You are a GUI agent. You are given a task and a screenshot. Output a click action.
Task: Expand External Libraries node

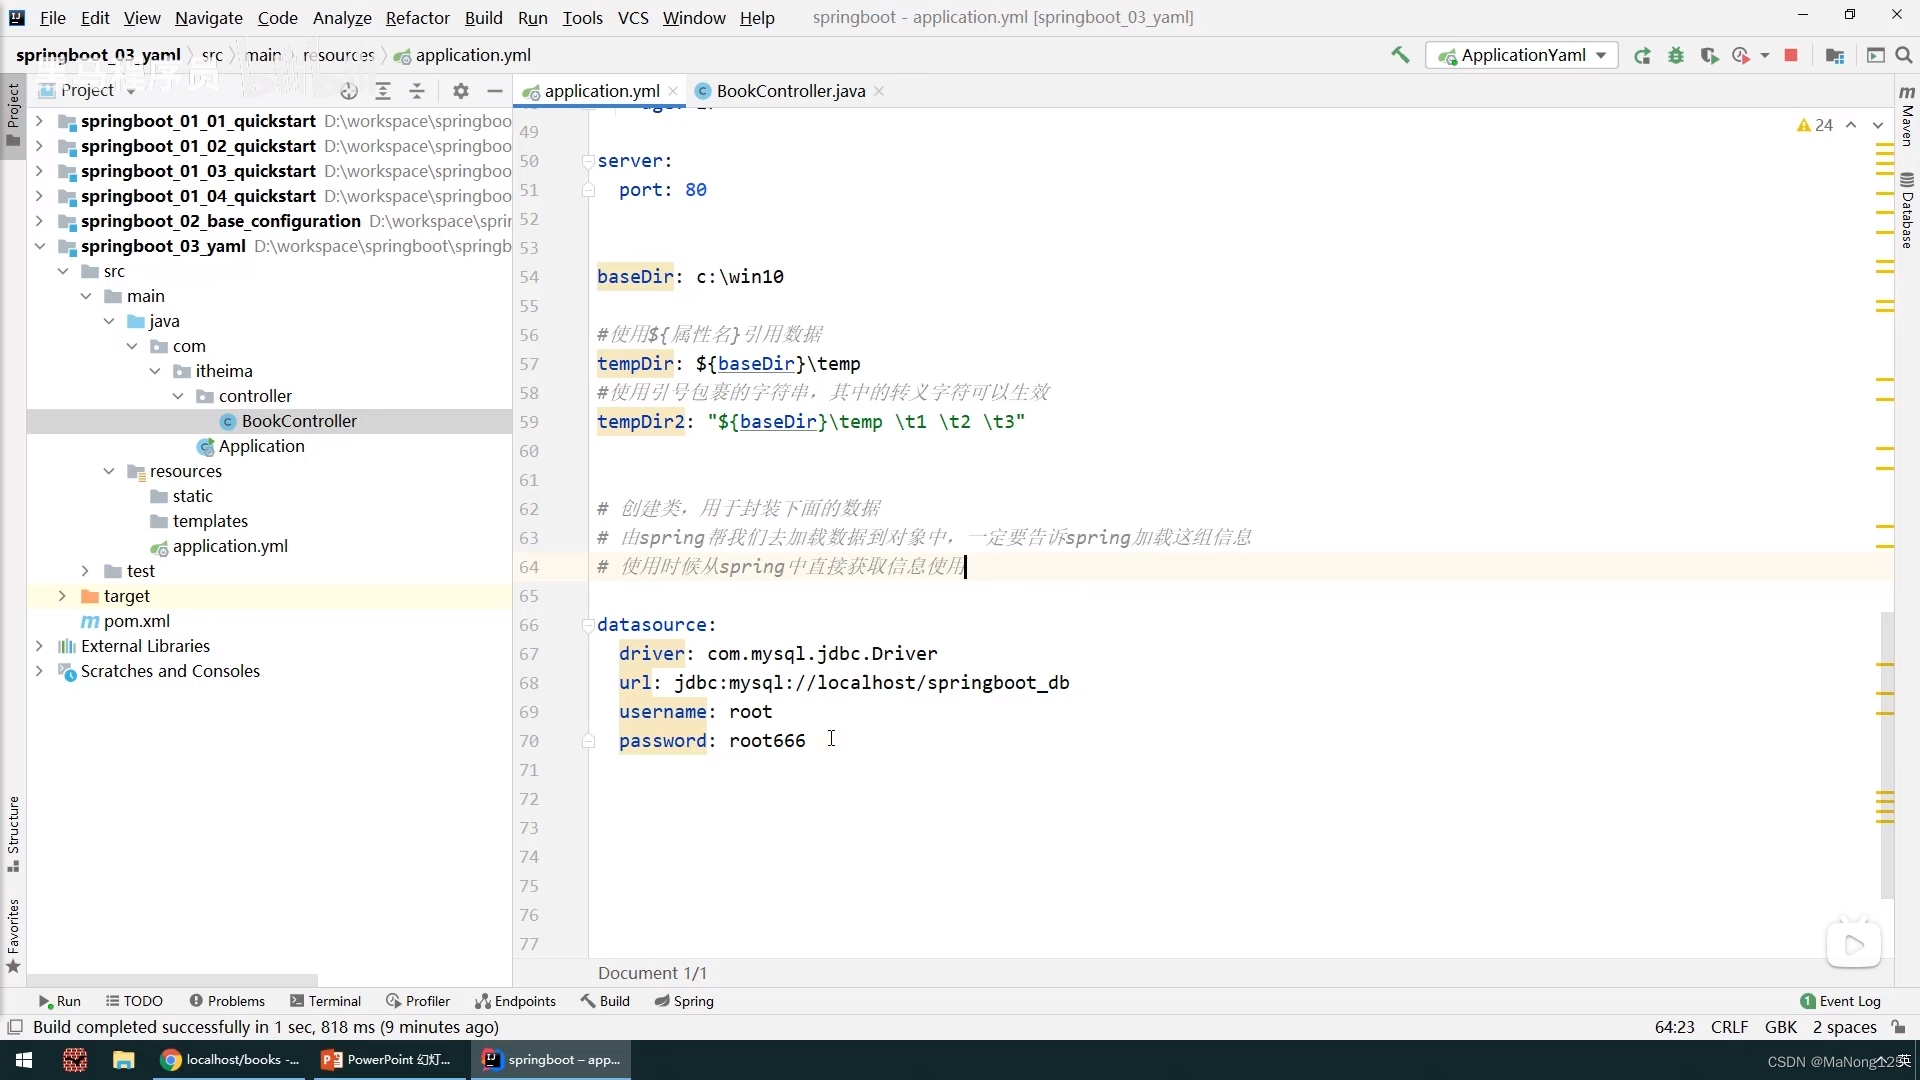[39, 646]
